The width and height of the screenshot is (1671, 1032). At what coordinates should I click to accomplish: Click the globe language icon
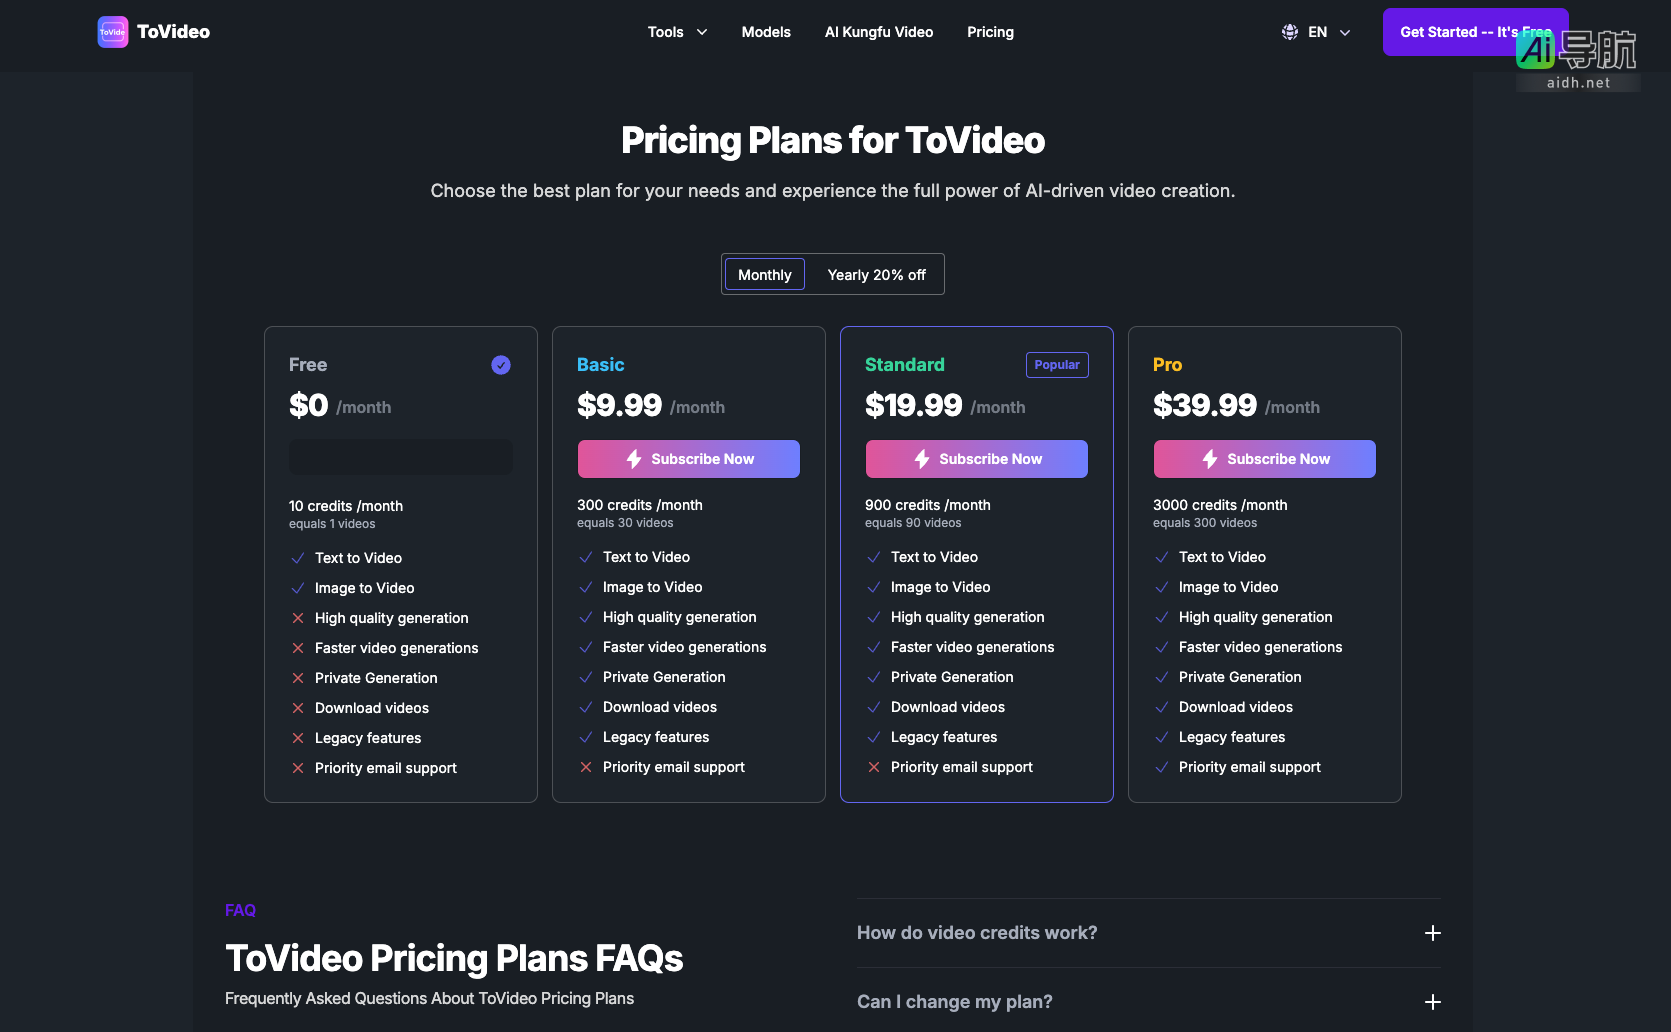[1290, 32]
